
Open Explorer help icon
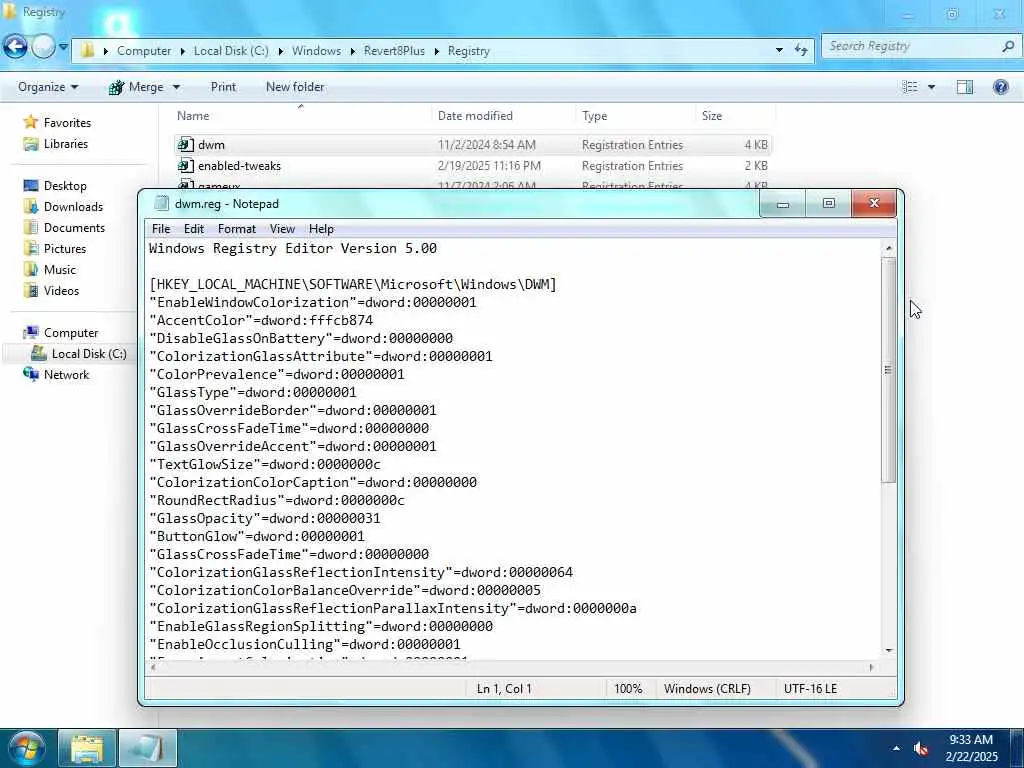point(1000,87)
